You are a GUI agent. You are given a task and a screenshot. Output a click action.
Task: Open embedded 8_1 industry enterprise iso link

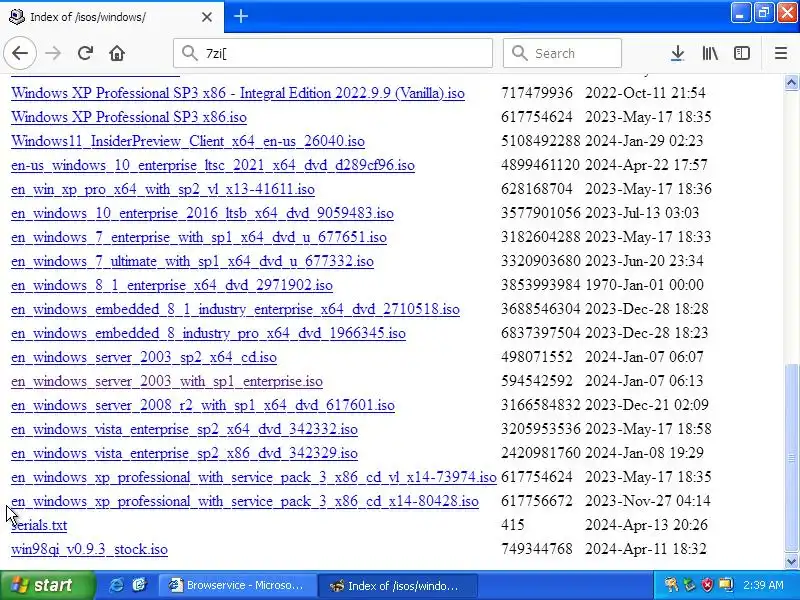pyautogui.click(x=235, y=309)
